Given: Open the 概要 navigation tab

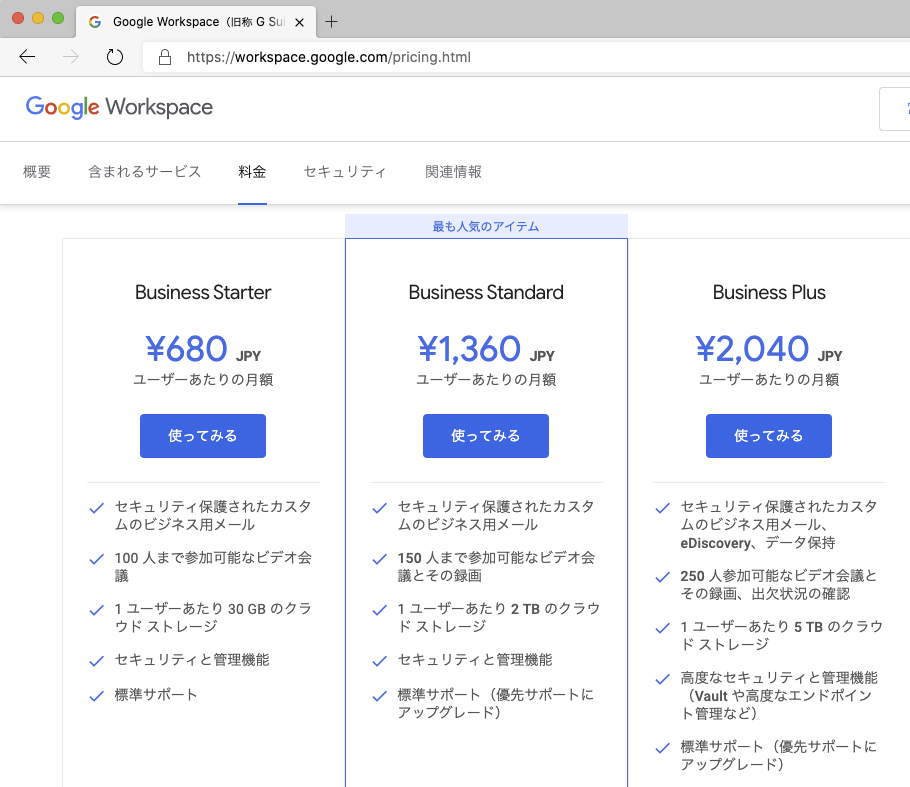Looking at the screenshot, I should (x=37, y=172).
